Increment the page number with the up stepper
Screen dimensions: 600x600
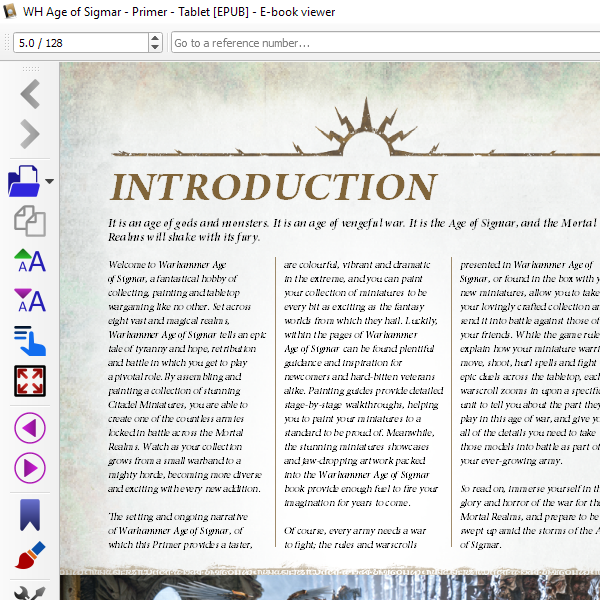[x=155, y=38]
